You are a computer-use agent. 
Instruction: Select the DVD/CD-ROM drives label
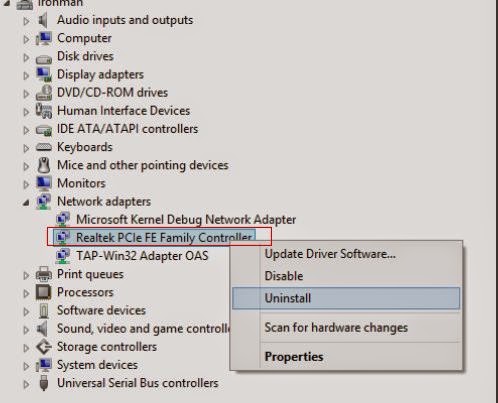pos(112,92)
